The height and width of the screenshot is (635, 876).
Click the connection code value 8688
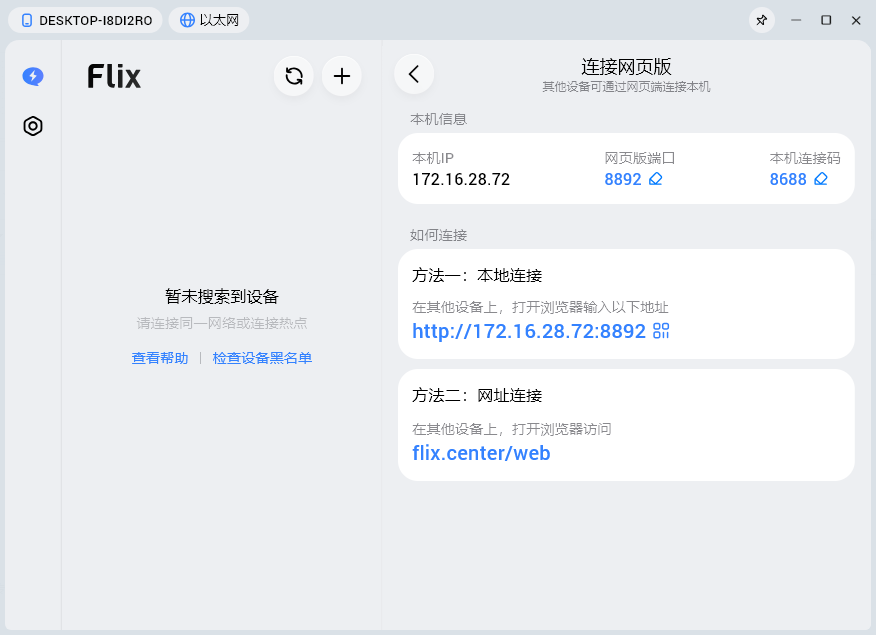[x=788, y=179]
